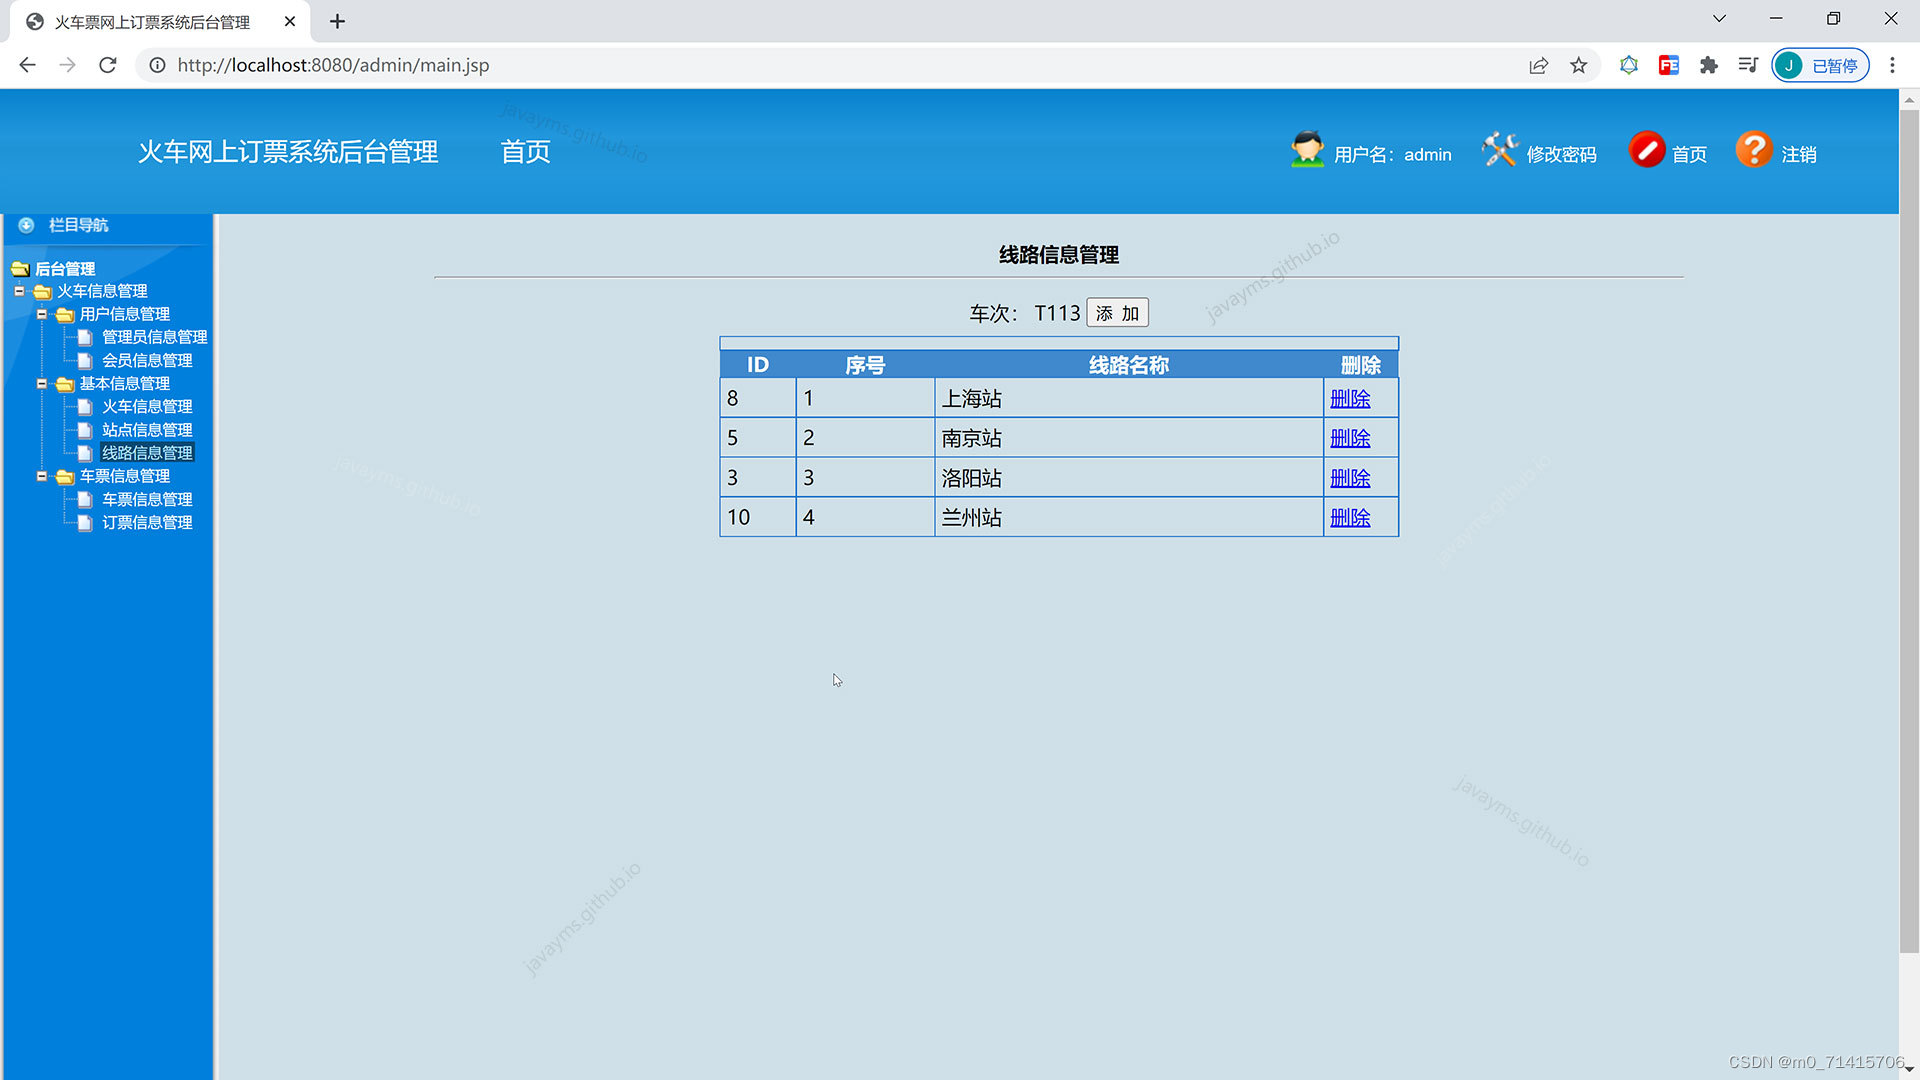Open the Chrome three-dot menu
The height and width of the screenshot is (1080, 1920).
1892,65
